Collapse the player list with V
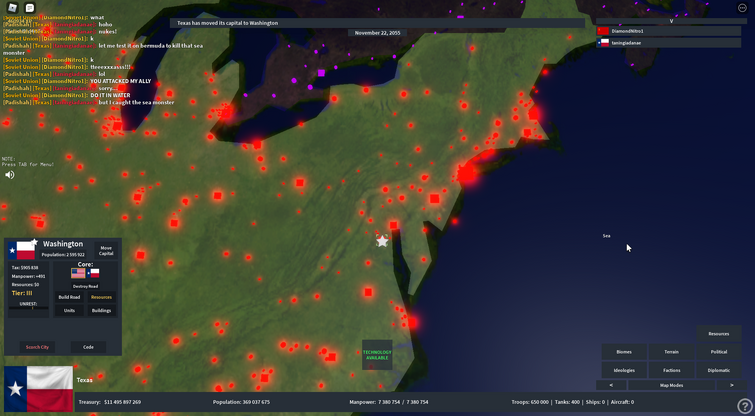 671,21
